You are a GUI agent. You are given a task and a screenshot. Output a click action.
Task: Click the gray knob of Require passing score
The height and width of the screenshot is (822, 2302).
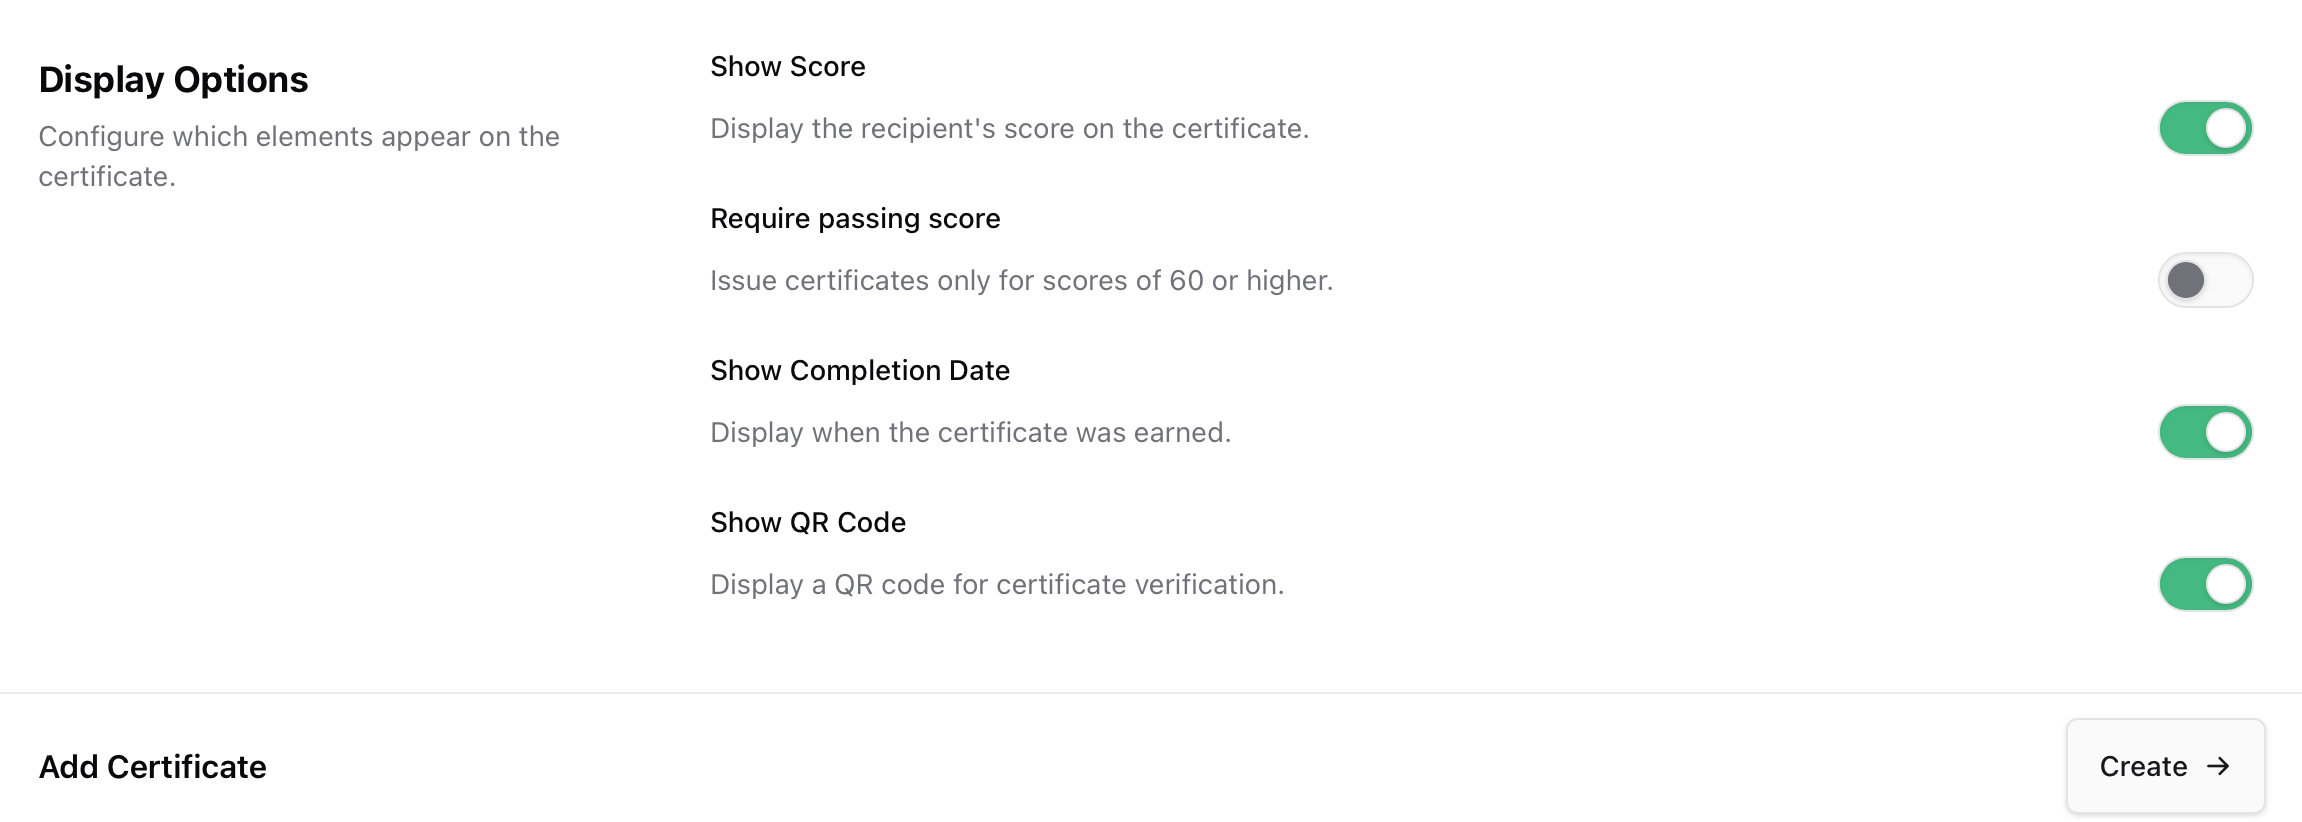(2186, 280)
